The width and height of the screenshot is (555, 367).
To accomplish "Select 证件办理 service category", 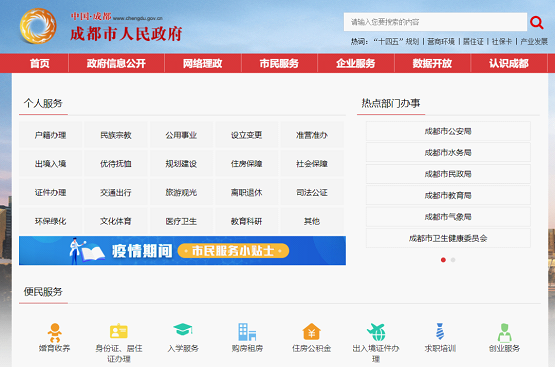I will coord(51,193).
